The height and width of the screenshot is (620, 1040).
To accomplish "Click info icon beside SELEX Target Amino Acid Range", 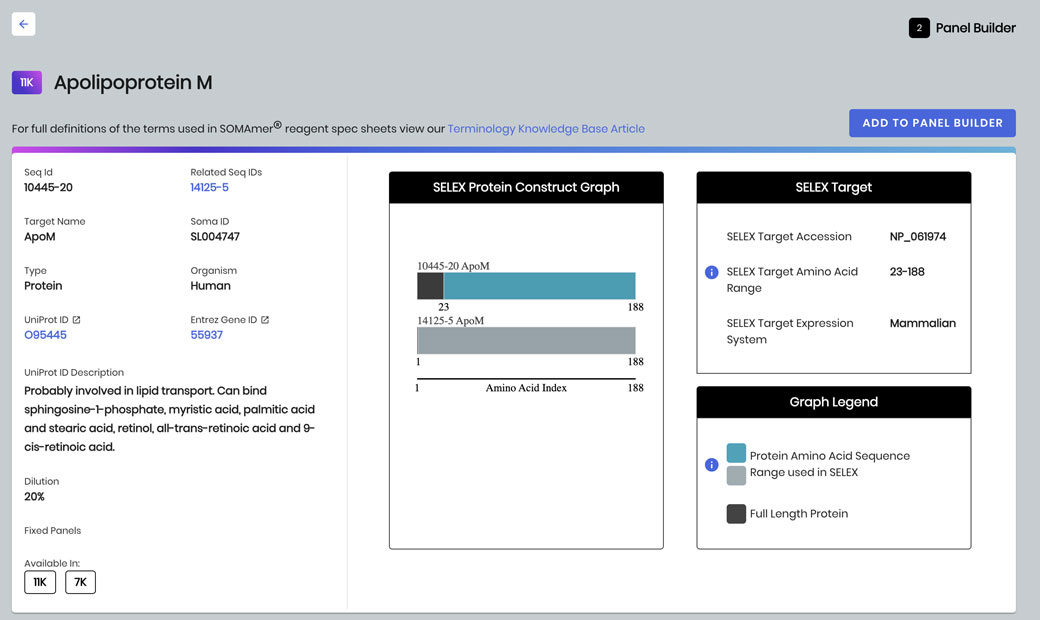I will (712, 272).
